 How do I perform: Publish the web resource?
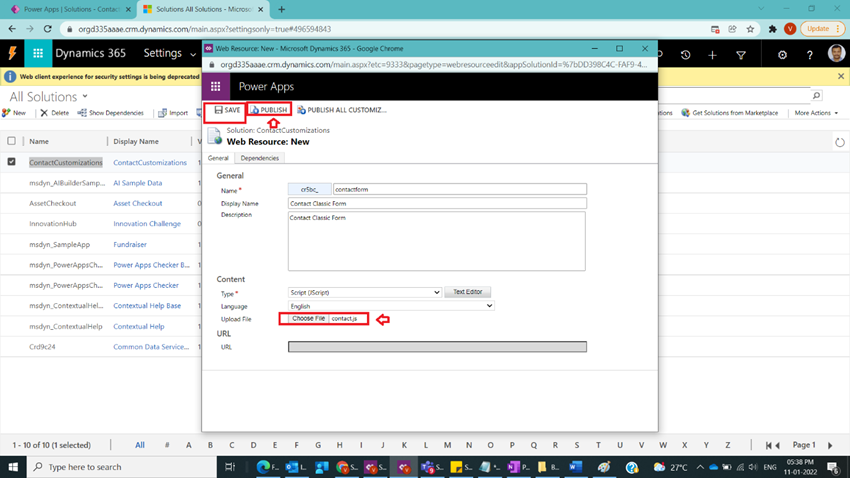pos(269,109)
